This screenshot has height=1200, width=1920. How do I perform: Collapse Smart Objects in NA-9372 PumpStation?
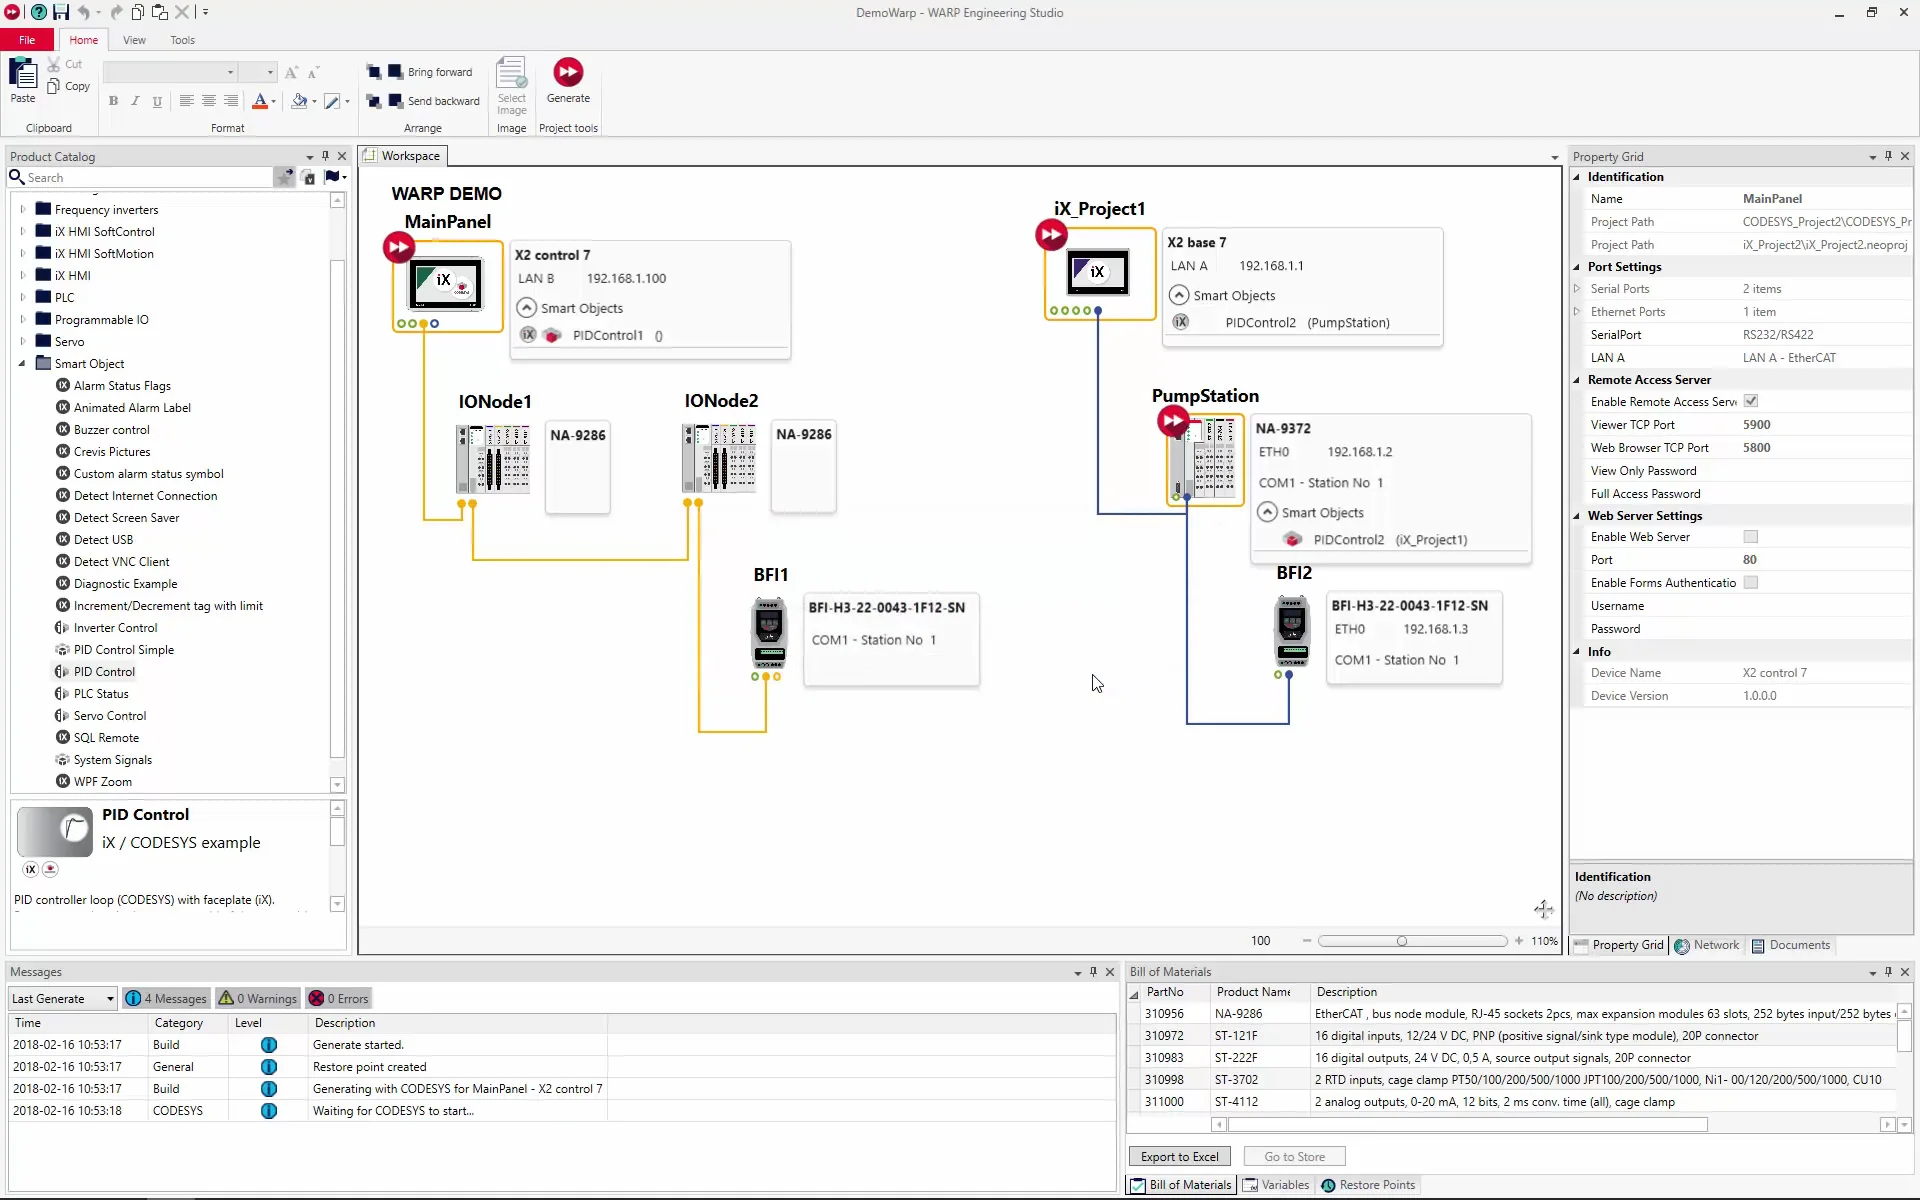pos(1267,512)
